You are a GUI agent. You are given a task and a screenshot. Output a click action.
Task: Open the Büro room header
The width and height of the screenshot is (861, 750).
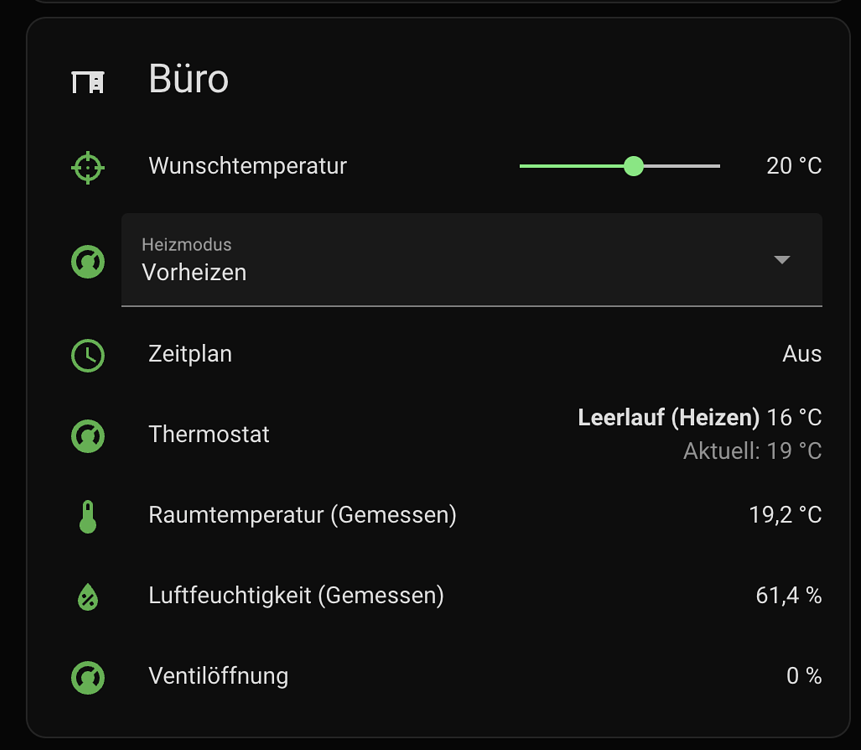(188, 80)
